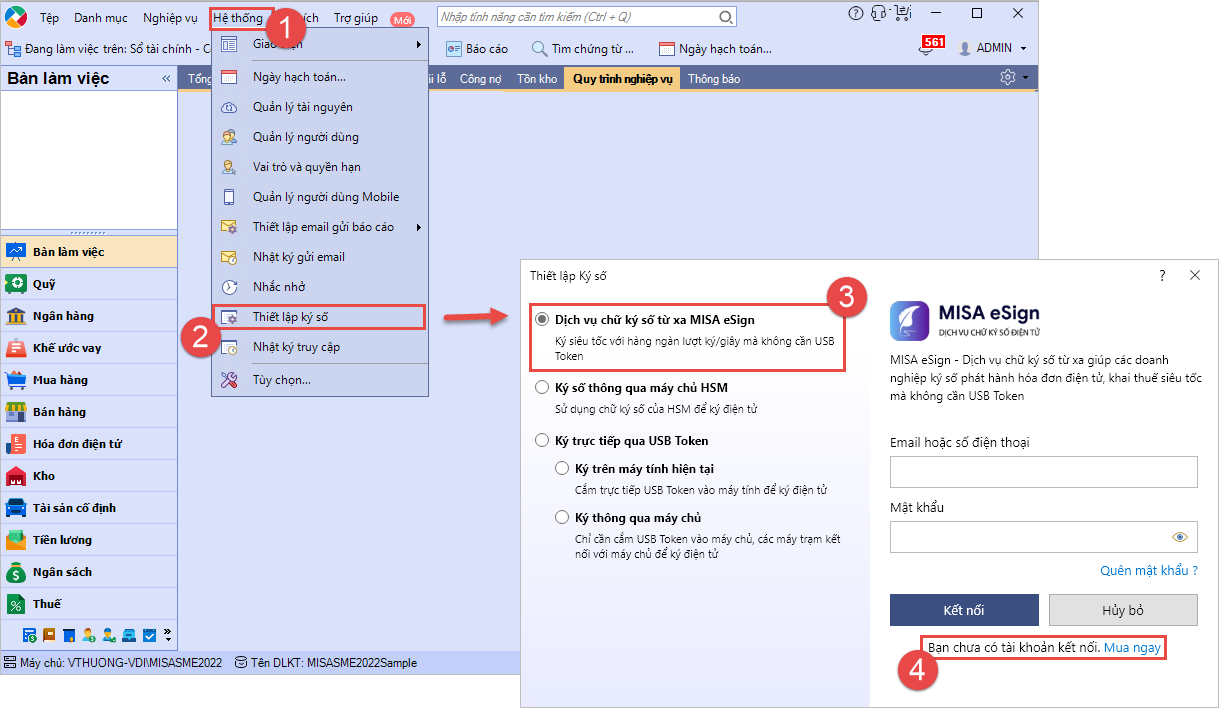Switch to the Công nợ tab

479,77
